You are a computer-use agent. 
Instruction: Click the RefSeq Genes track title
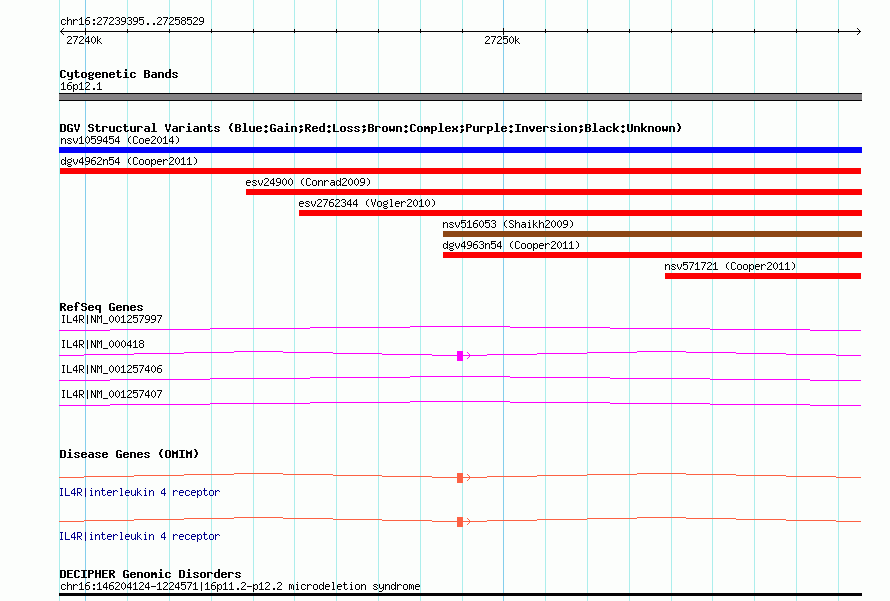click(x=101, y=307)
